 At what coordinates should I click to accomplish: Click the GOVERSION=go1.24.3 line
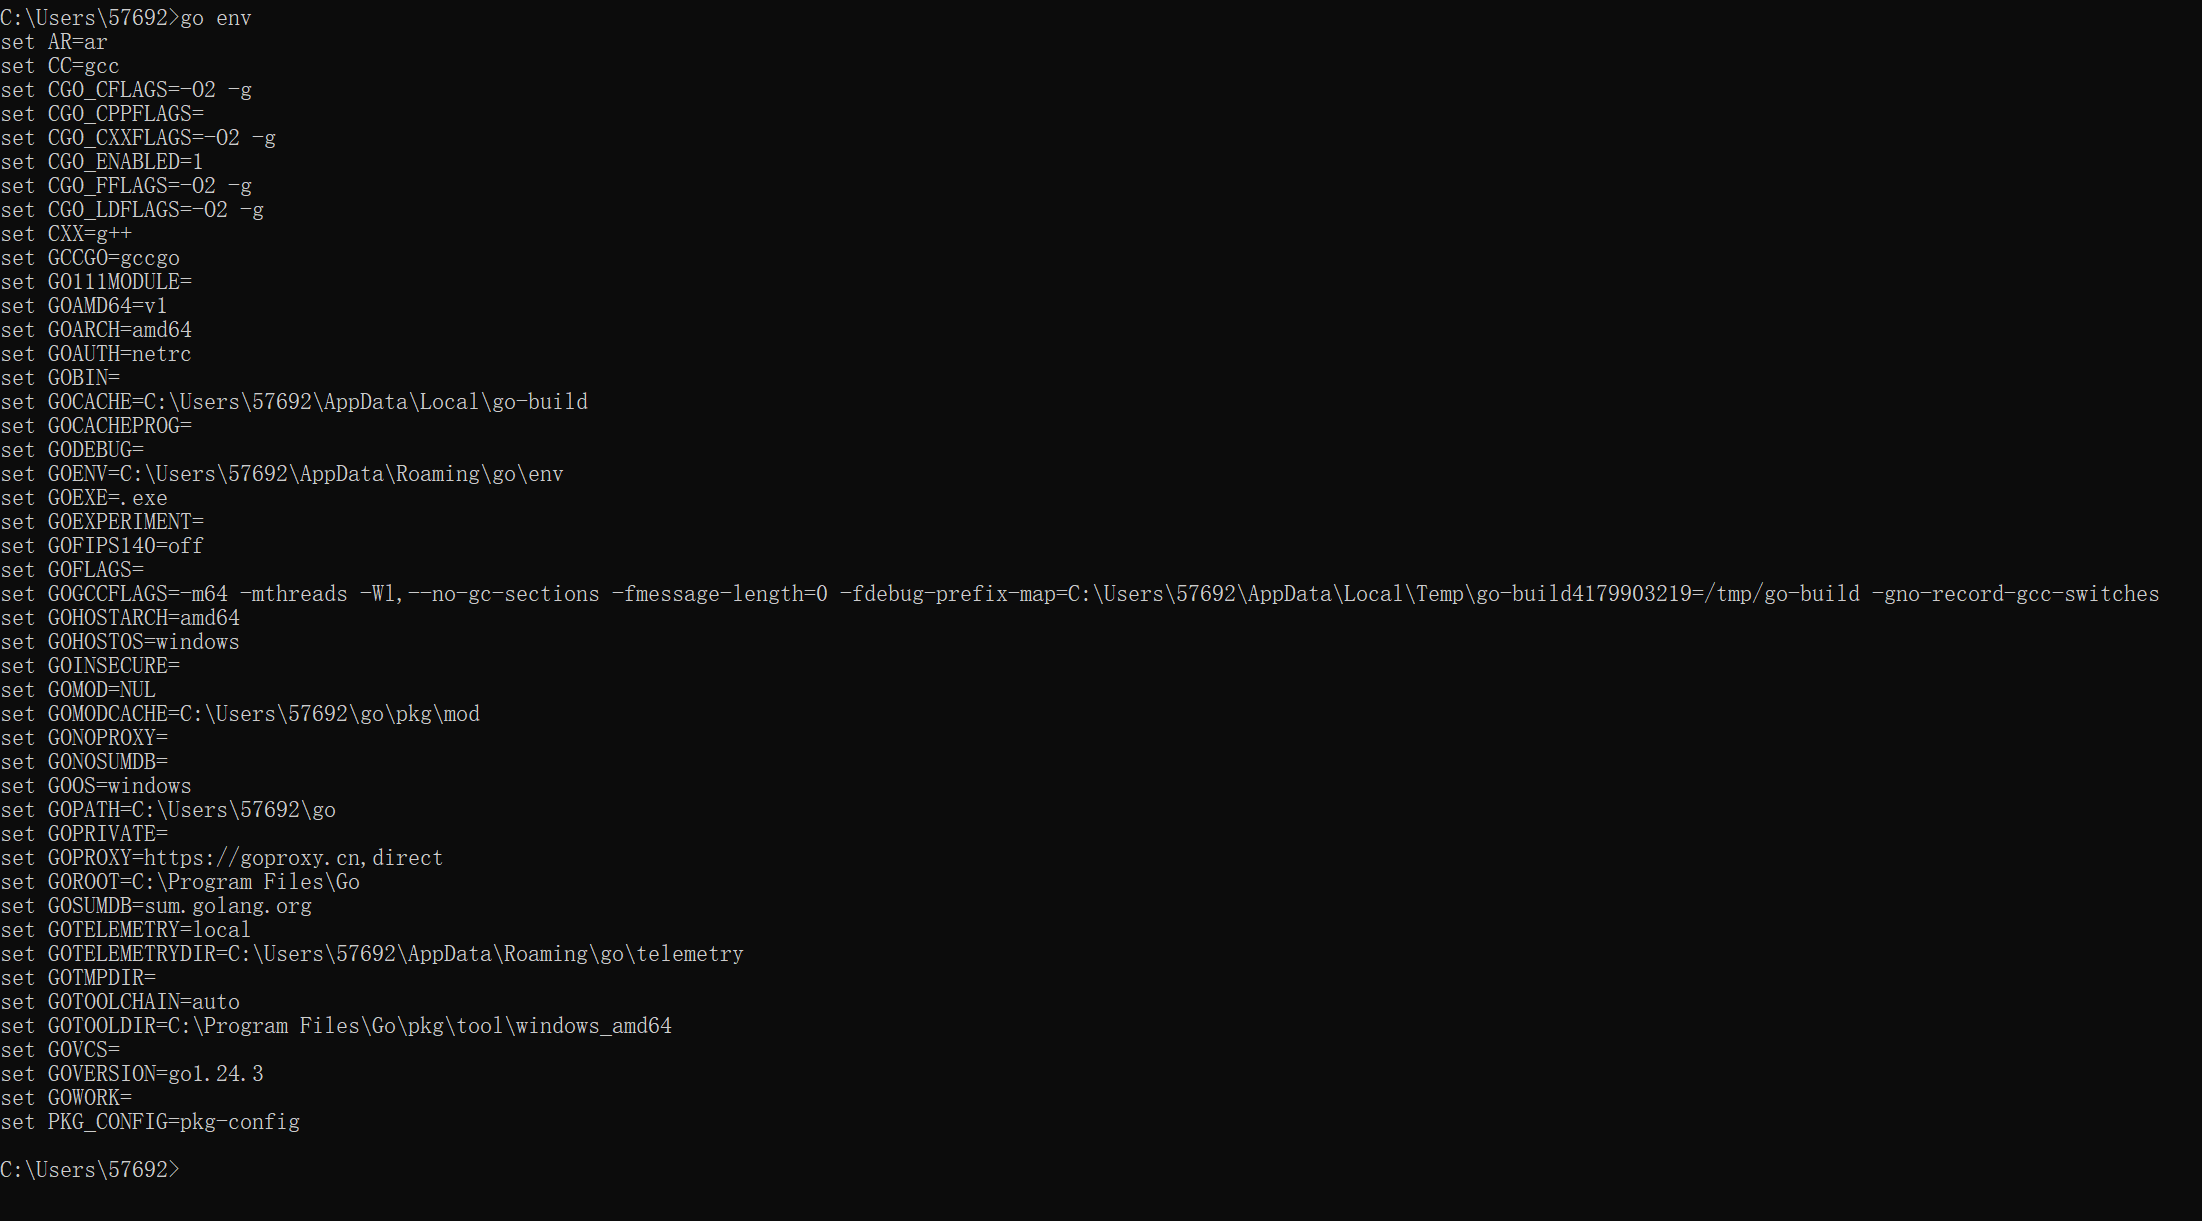132,1074
